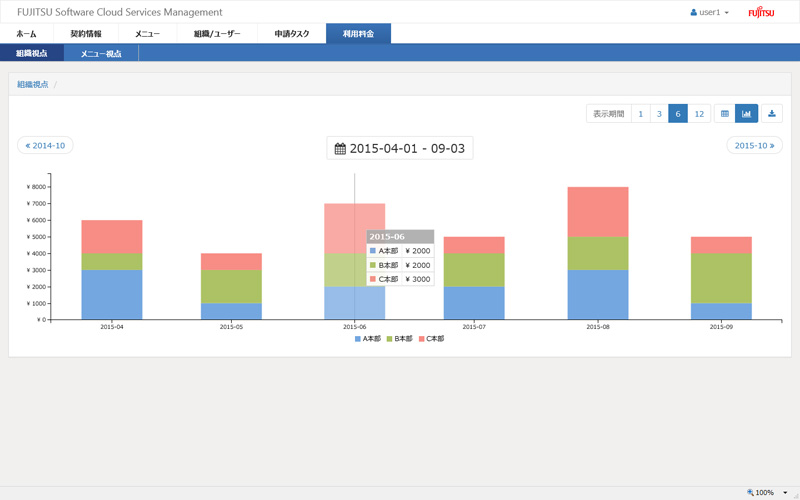Toggle C本部 series in chart legend

pyautogui.click(x=432, y=339)
